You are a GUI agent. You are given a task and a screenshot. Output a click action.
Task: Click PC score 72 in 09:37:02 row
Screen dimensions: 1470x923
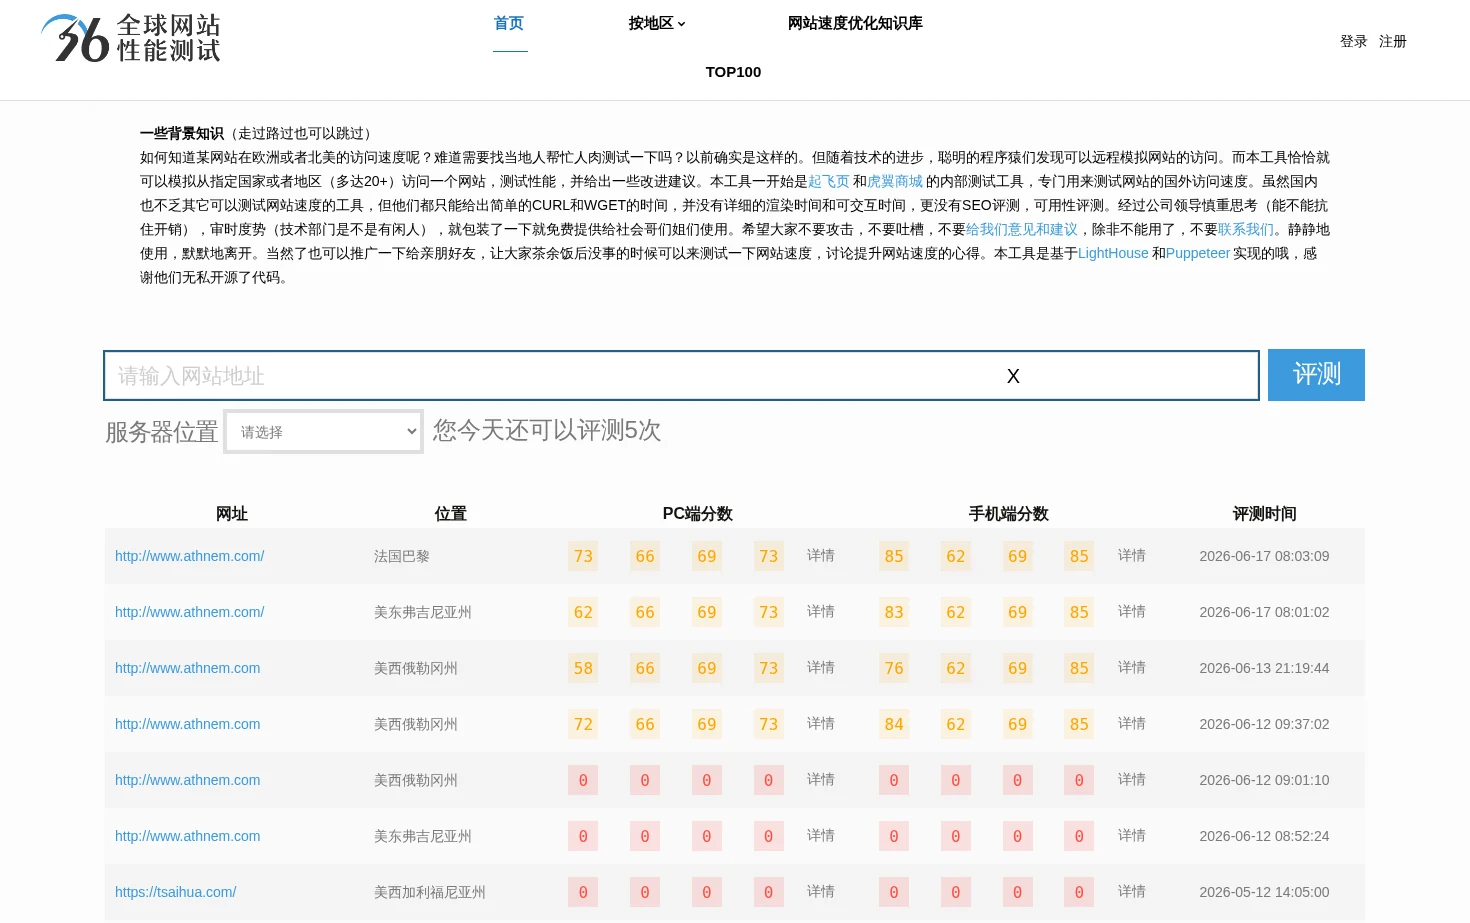583,724
